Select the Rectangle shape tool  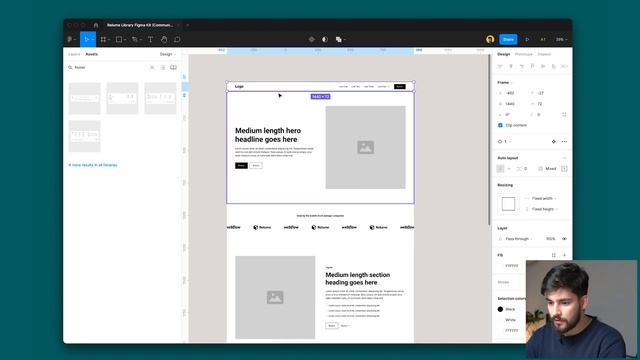click(x=119, y=40)
